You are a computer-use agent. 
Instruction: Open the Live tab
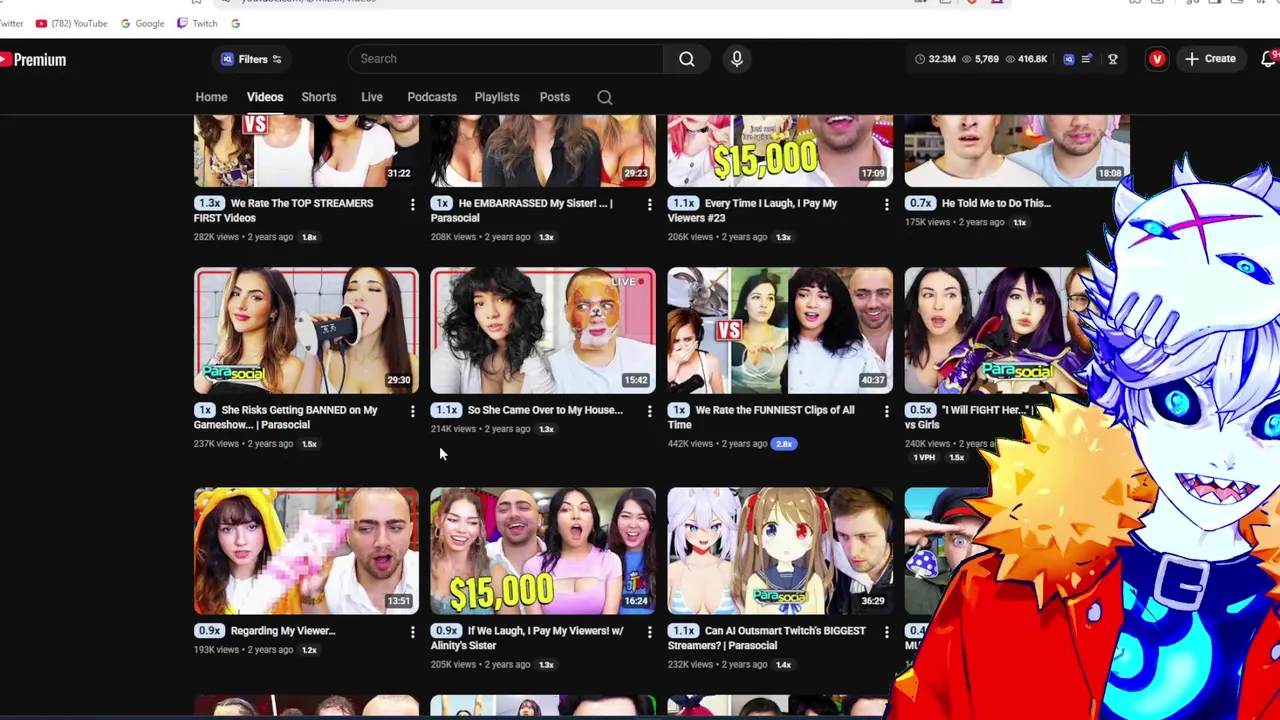(x=372, y=97)
